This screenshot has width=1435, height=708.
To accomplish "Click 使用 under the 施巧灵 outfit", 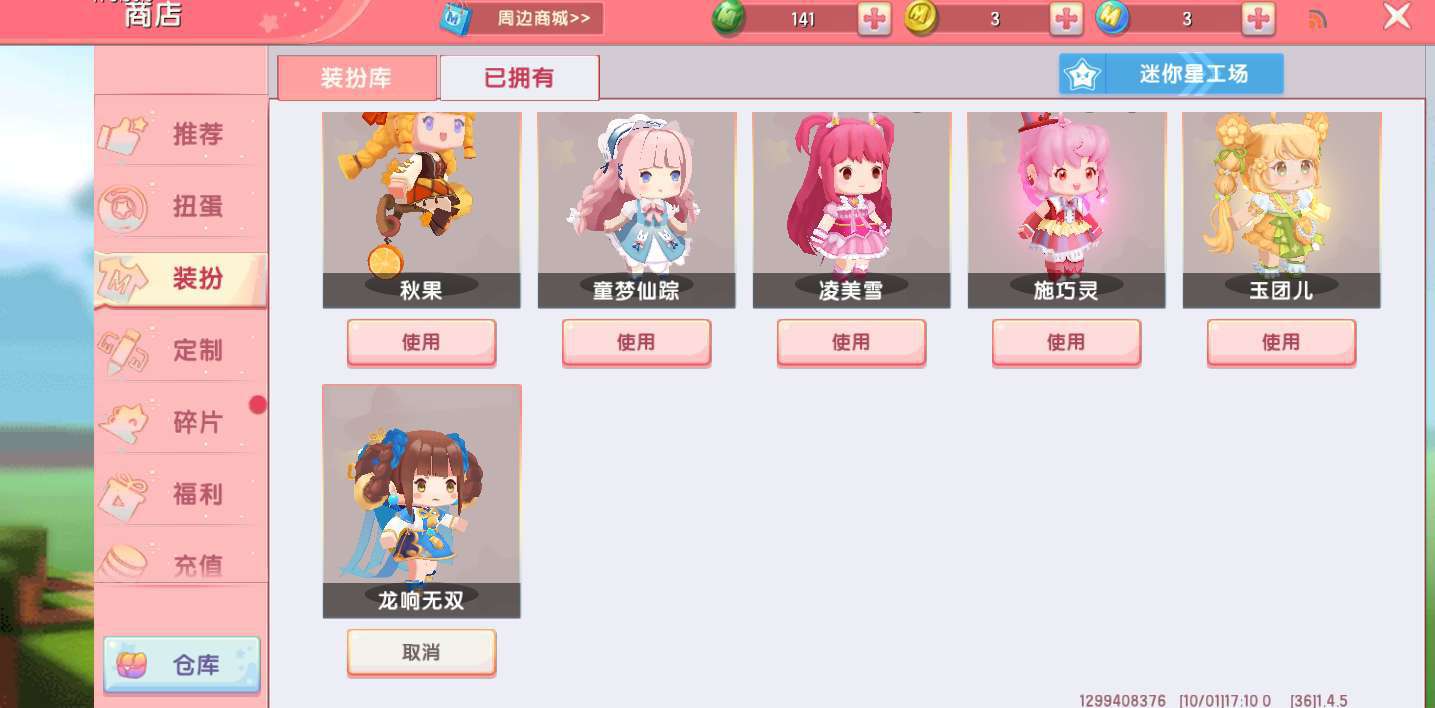I will (x=1066, y=343).
